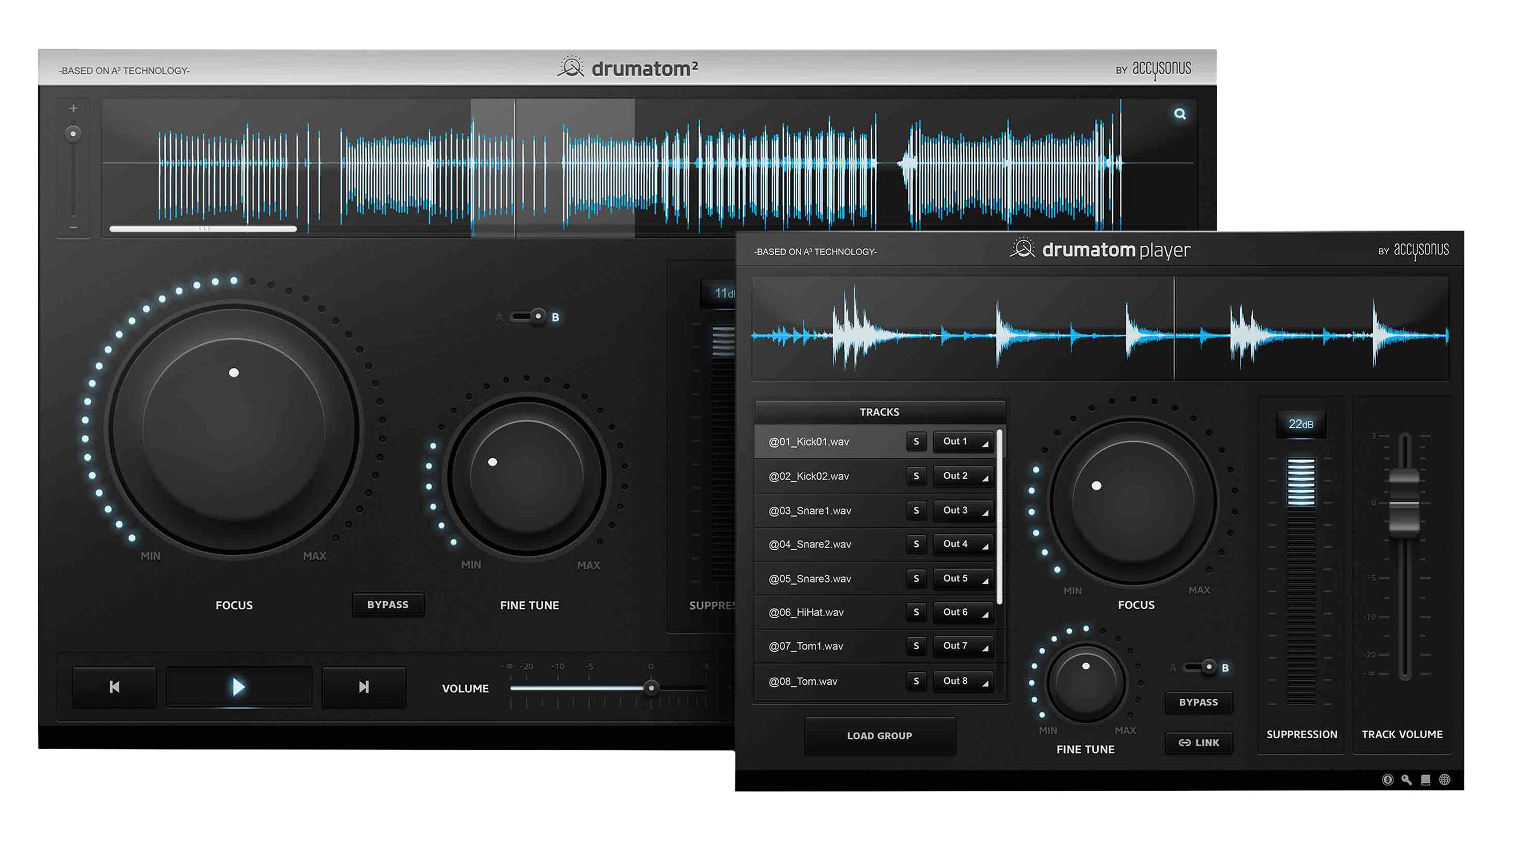This screenshot has height=848, width=1514.
Task: Open the Out 7 output dropdown
Action: [963, 646]
